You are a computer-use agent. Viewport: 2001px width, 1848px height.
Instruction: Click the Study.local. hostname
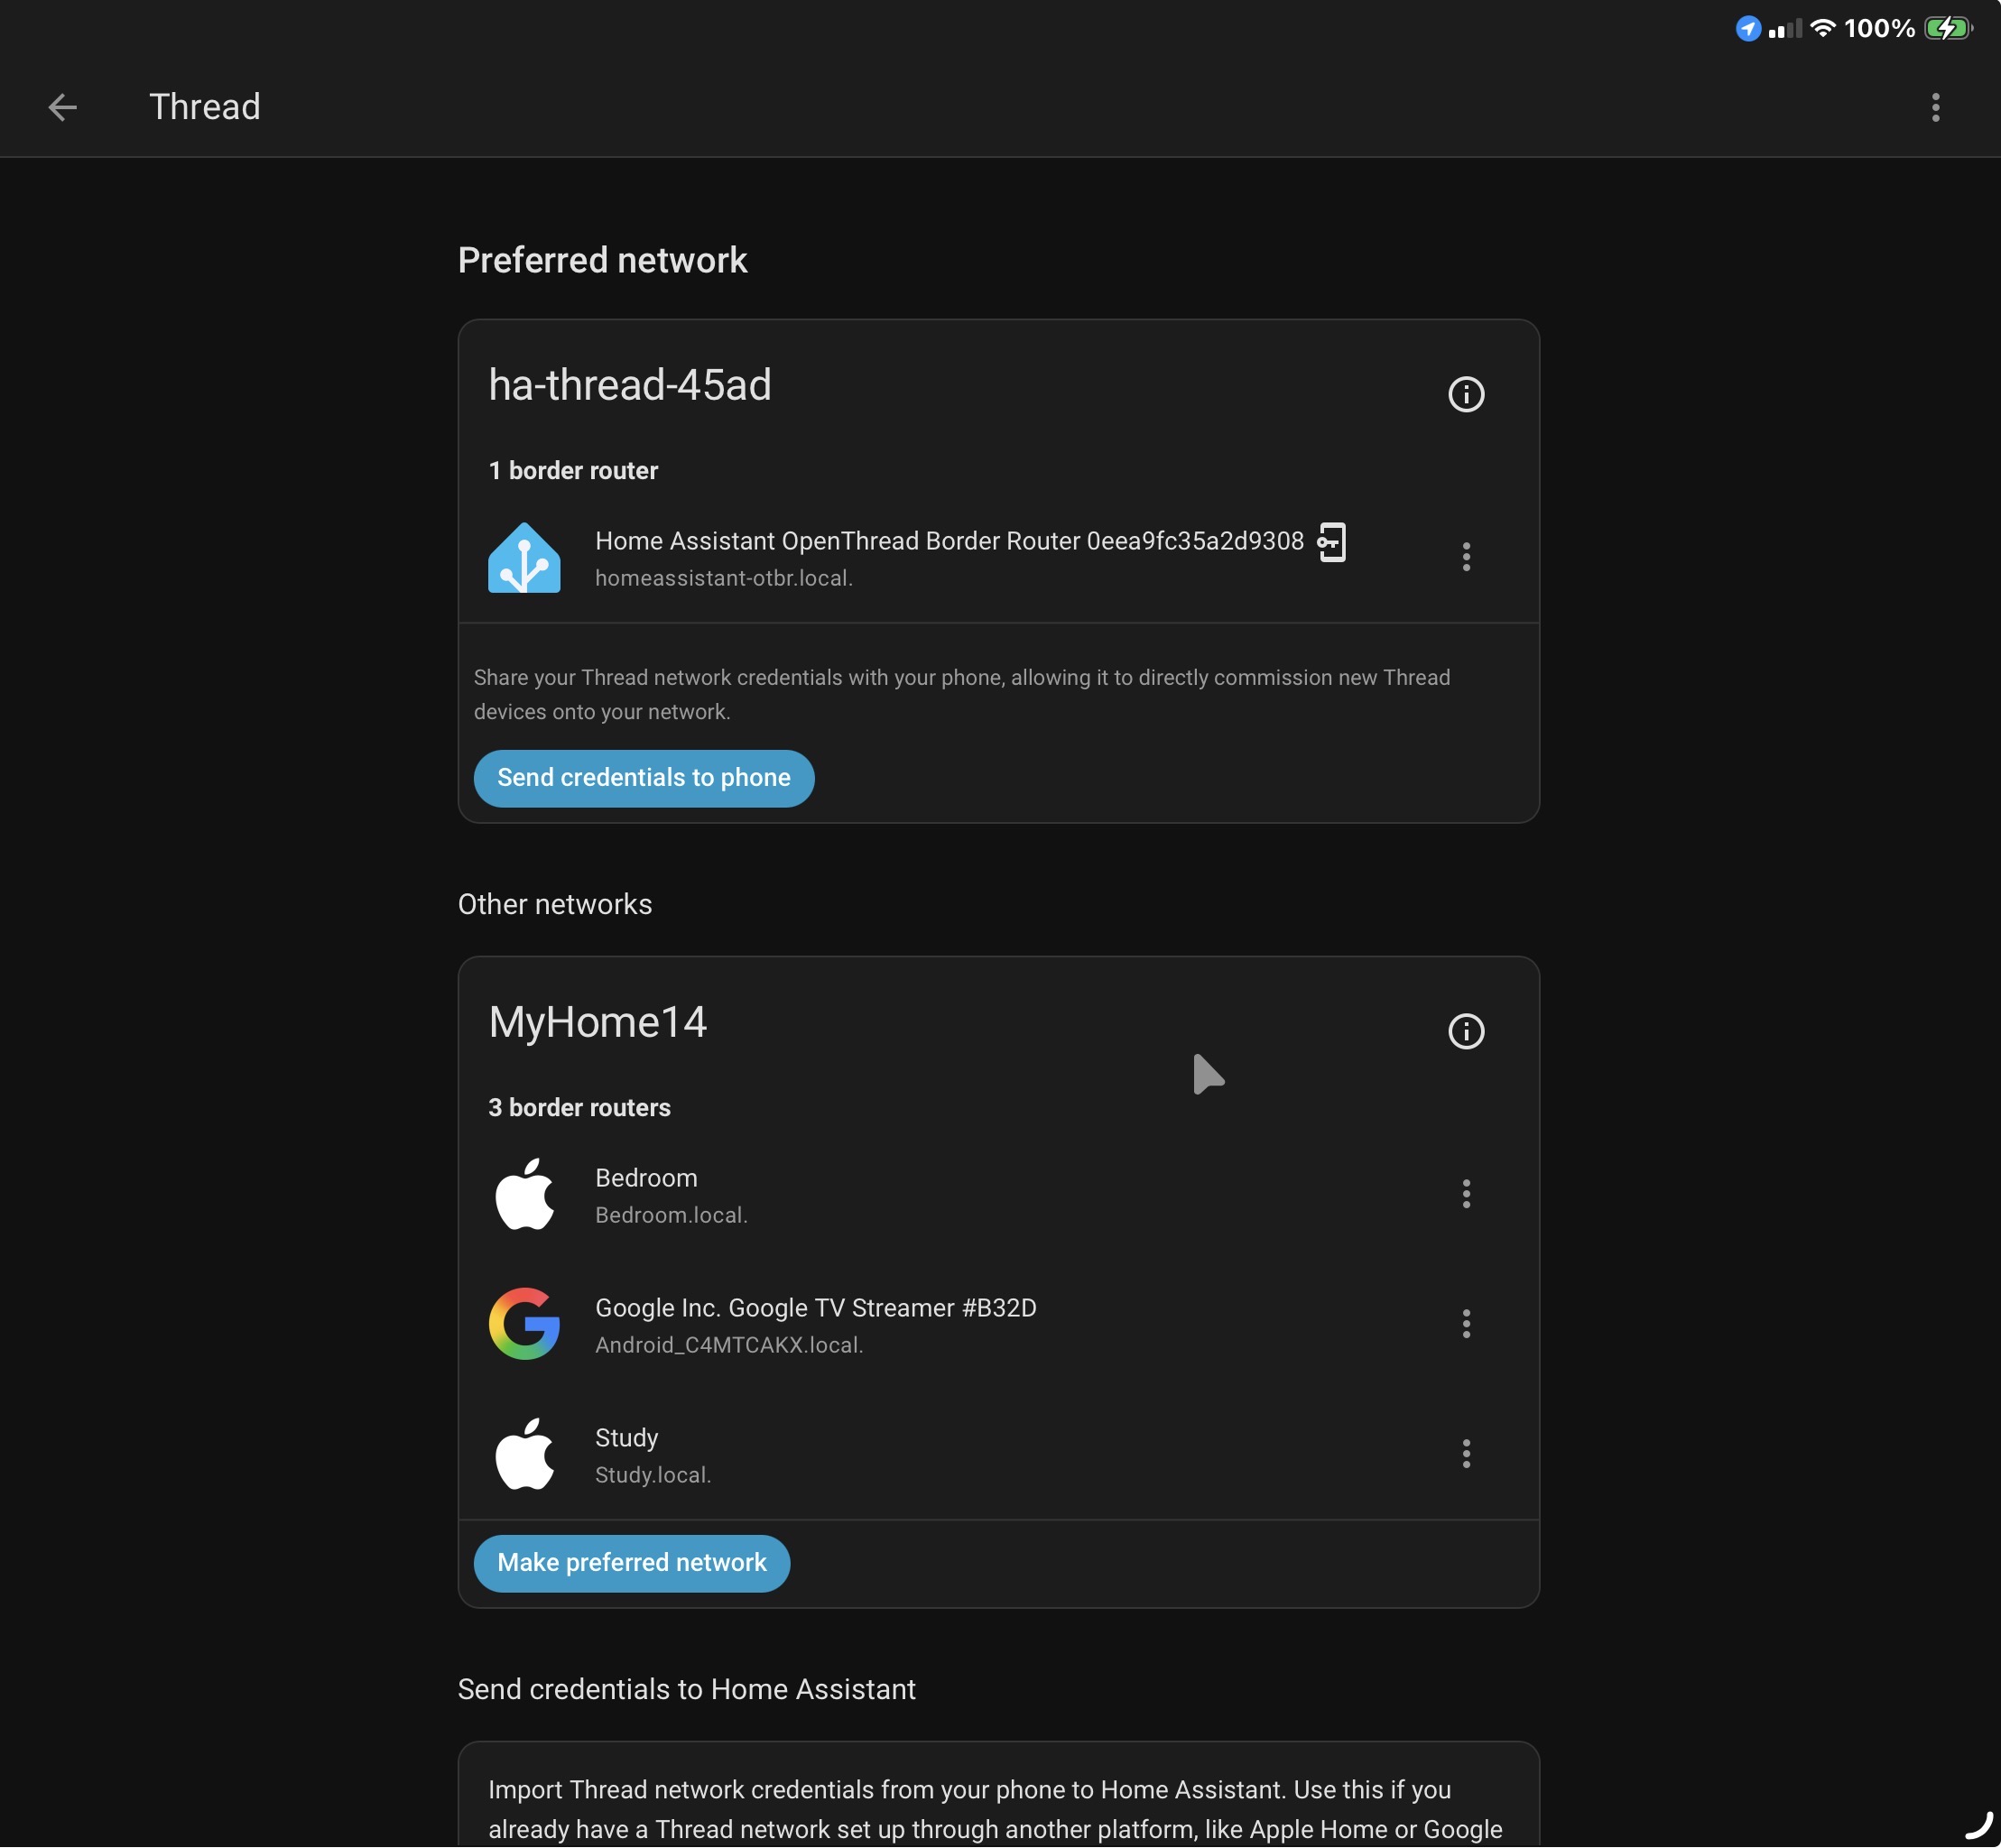click(x=653, y=1475)
